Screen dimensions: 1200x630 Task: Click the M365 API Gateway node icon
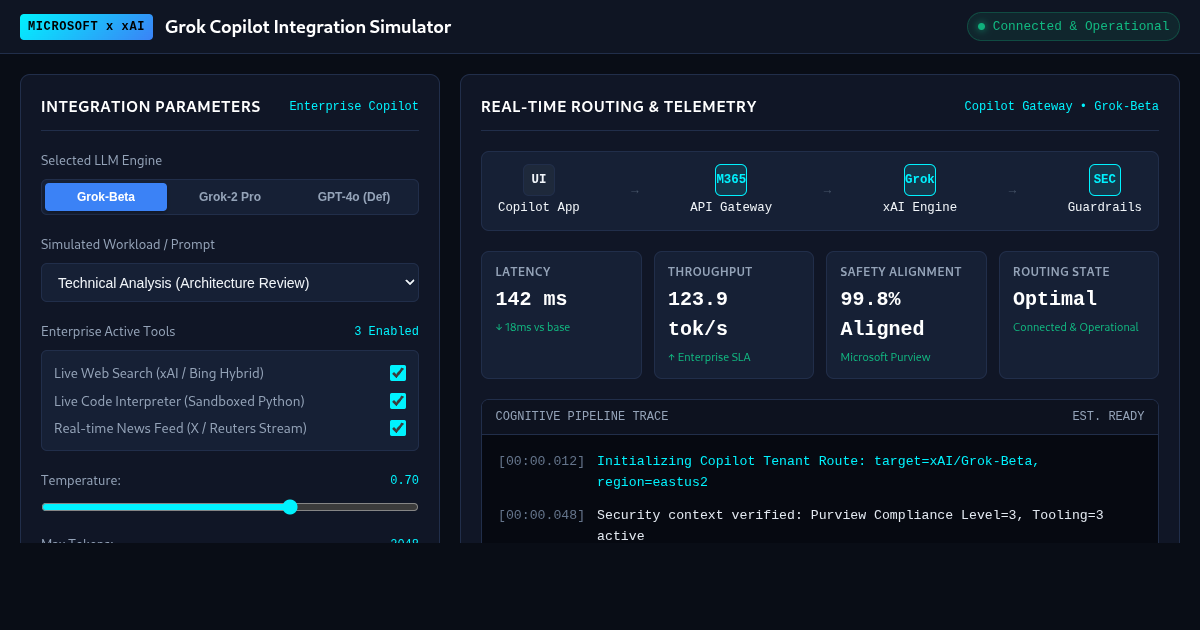pyautogui.click(x=731, y=180)
